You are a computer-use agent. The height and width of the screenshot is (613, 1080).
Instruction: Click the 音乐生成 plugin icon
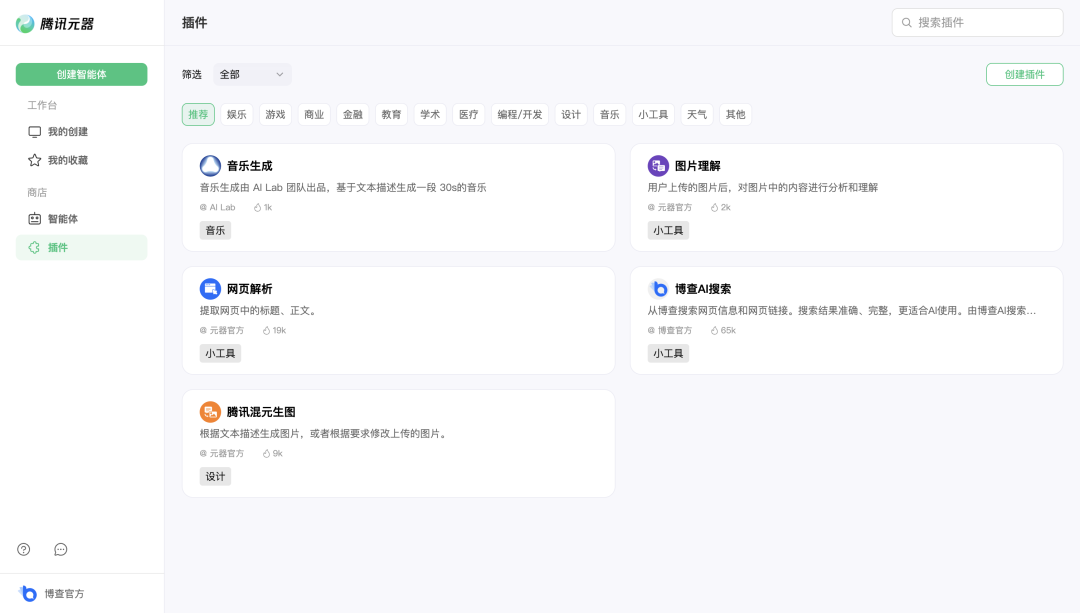tap(210, 166)
